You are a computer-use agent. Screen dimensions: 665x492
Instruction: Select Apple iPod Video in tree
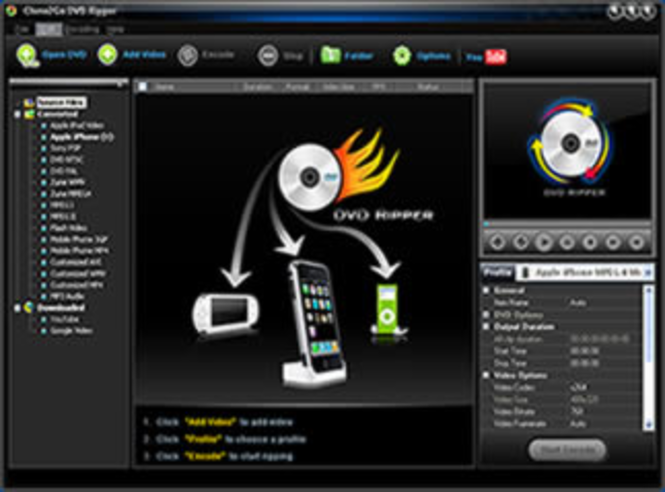pos(77,126)
